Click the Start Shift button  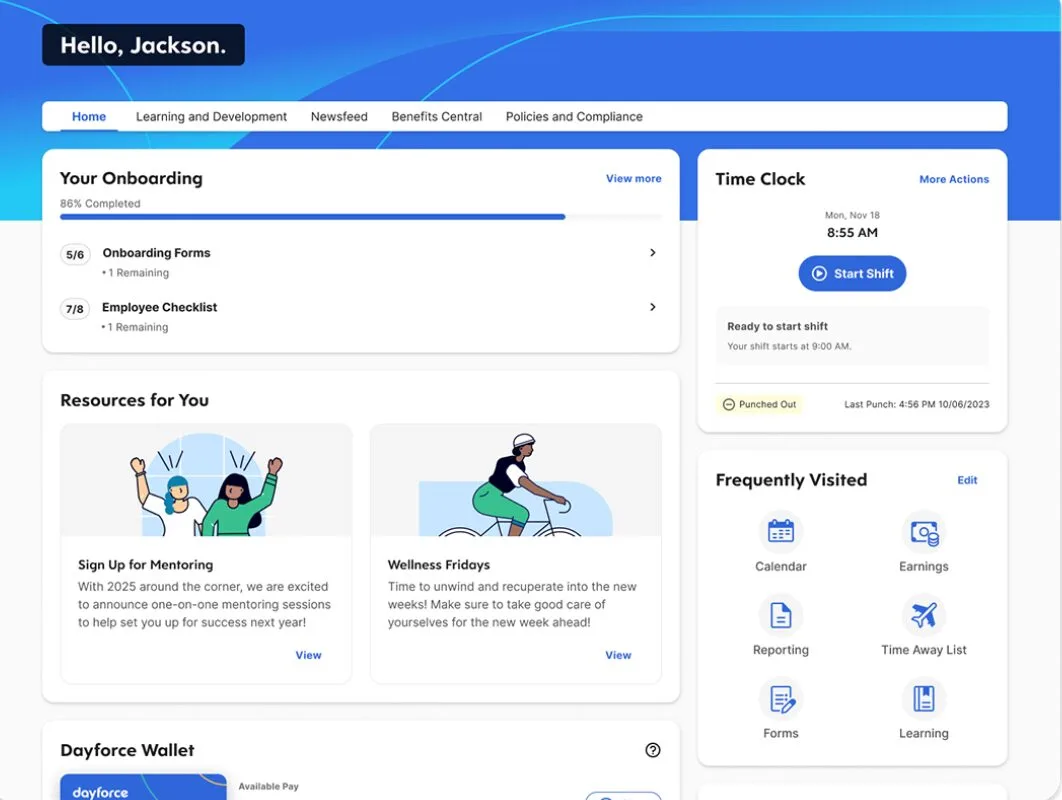[852, 274]
